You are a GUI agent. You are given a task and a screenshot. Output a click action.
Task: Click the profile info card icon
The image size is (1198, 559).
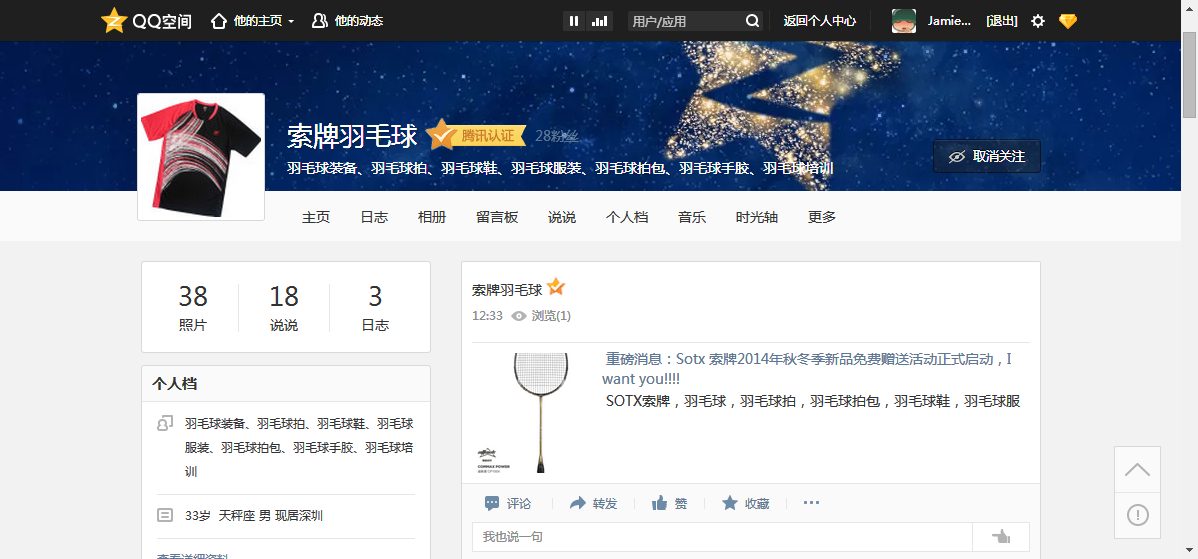point(165,515)
